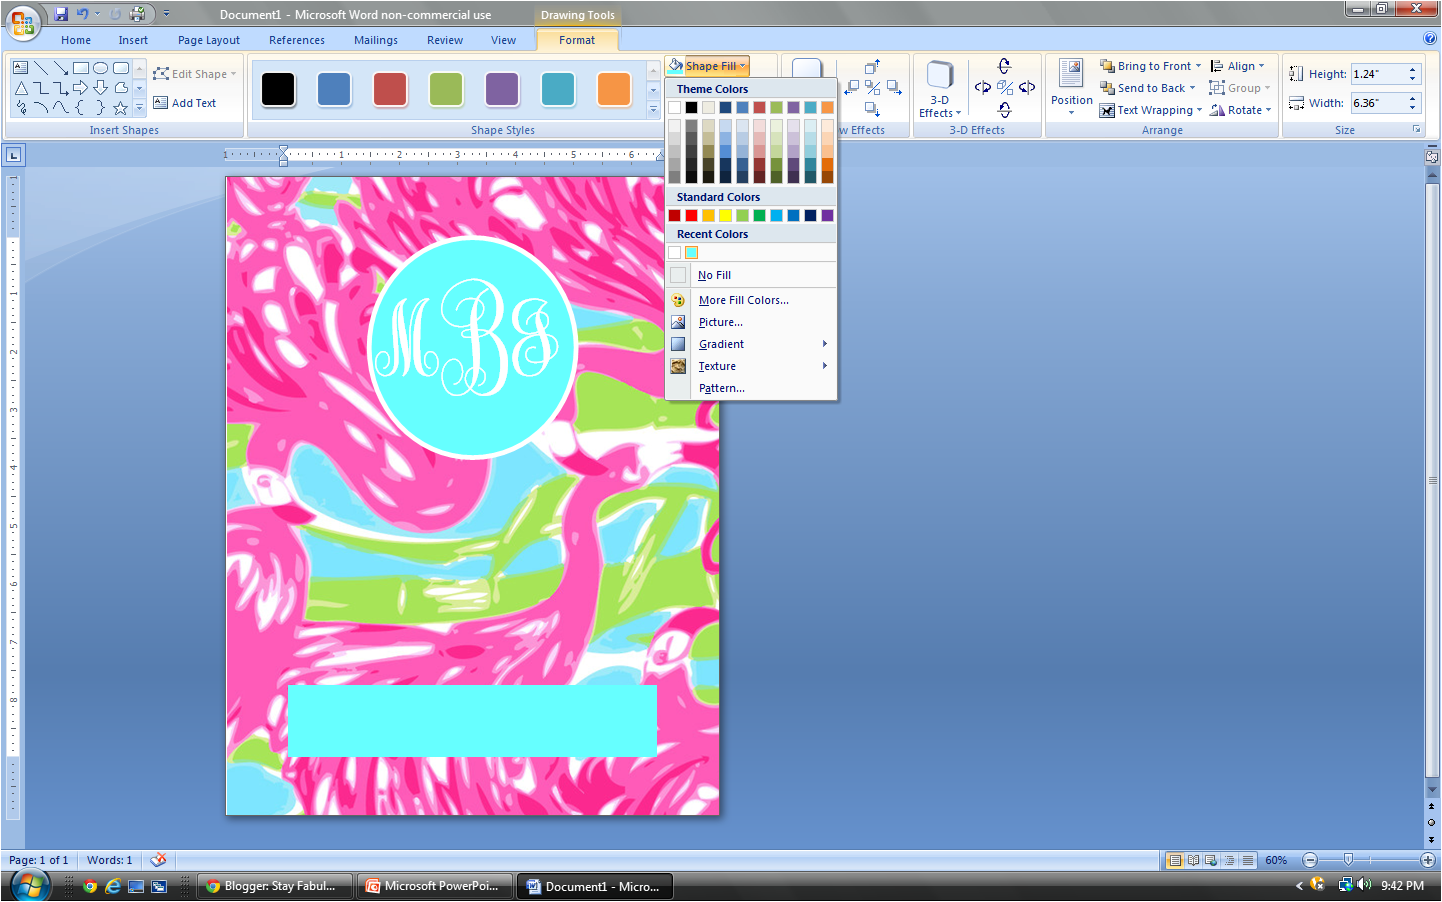1442x902 pixels.
Task: Select the Text Box shape in gallery
Action: pos(21,68)
